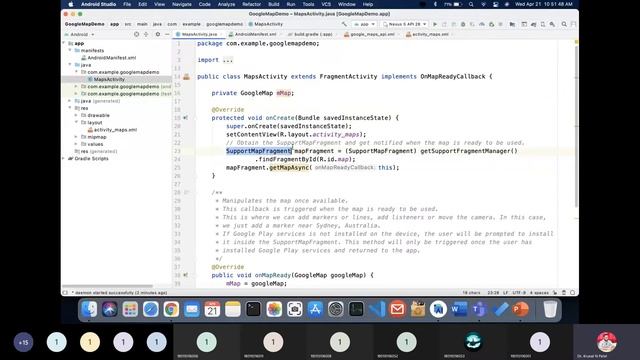Viewport: 640px width, 360px height.
Task: Click the onMapReady override gutter icon
Action: pyautogui.click(x=186, y=275)
